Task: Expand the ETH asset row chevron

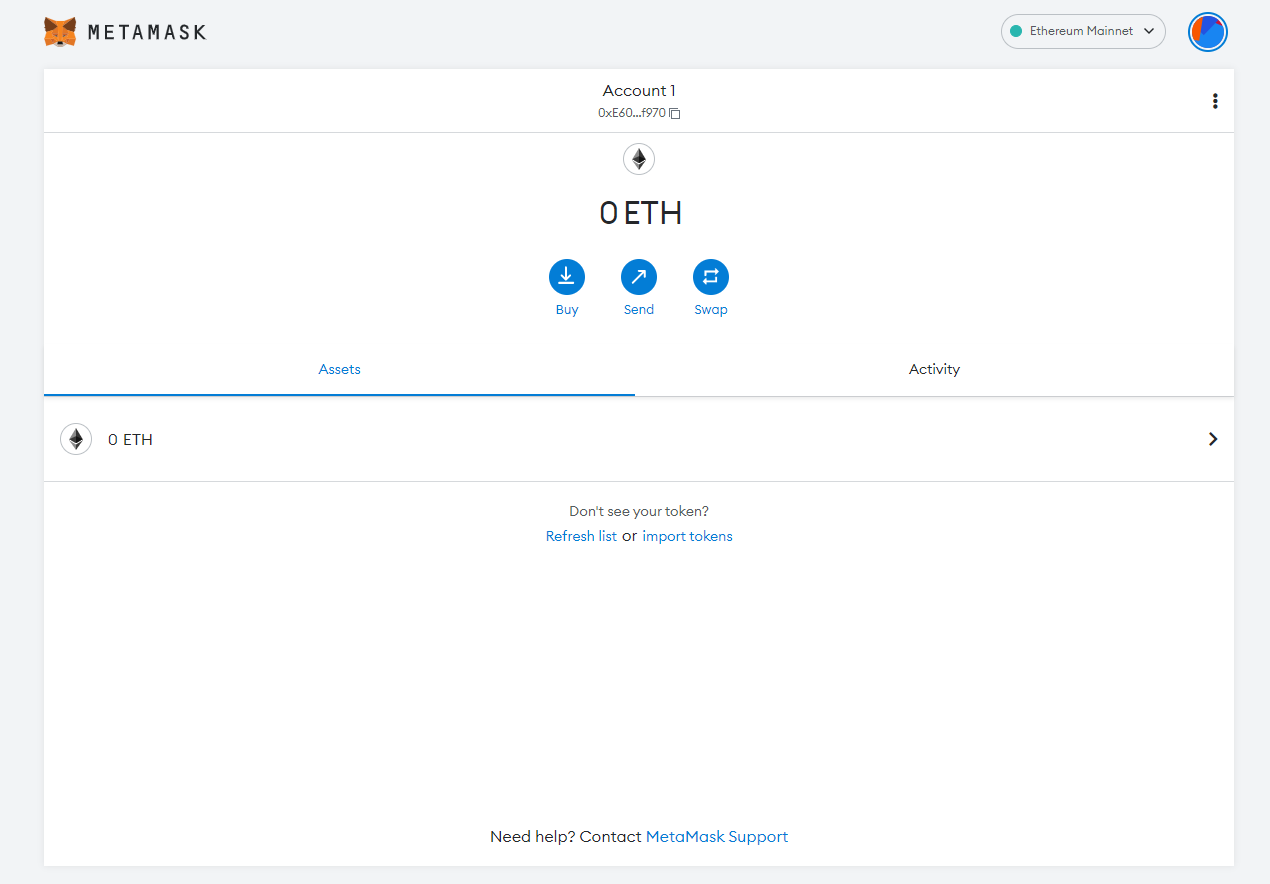Action: coord(1212,439)
